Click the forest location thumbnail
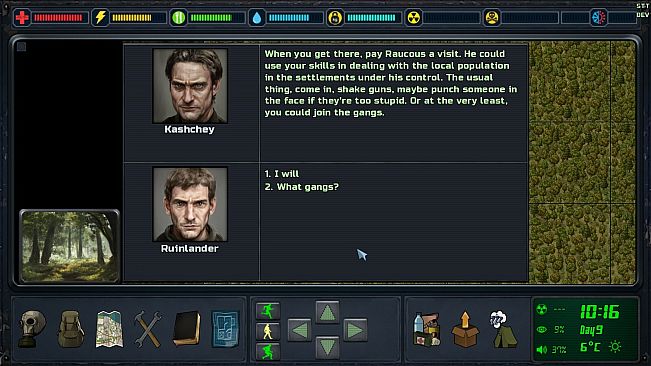The height and width of the screenshot is (366, 651). [69, 246]
